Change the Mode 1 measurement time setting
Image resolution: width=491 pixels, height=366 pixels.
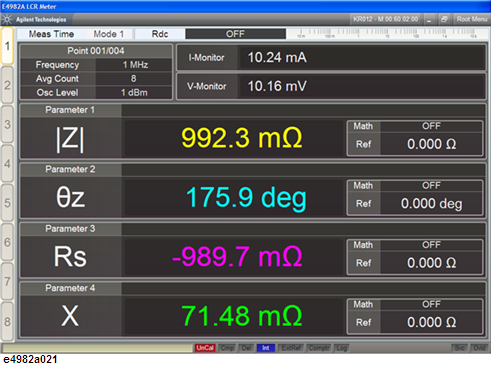point(109,34)
